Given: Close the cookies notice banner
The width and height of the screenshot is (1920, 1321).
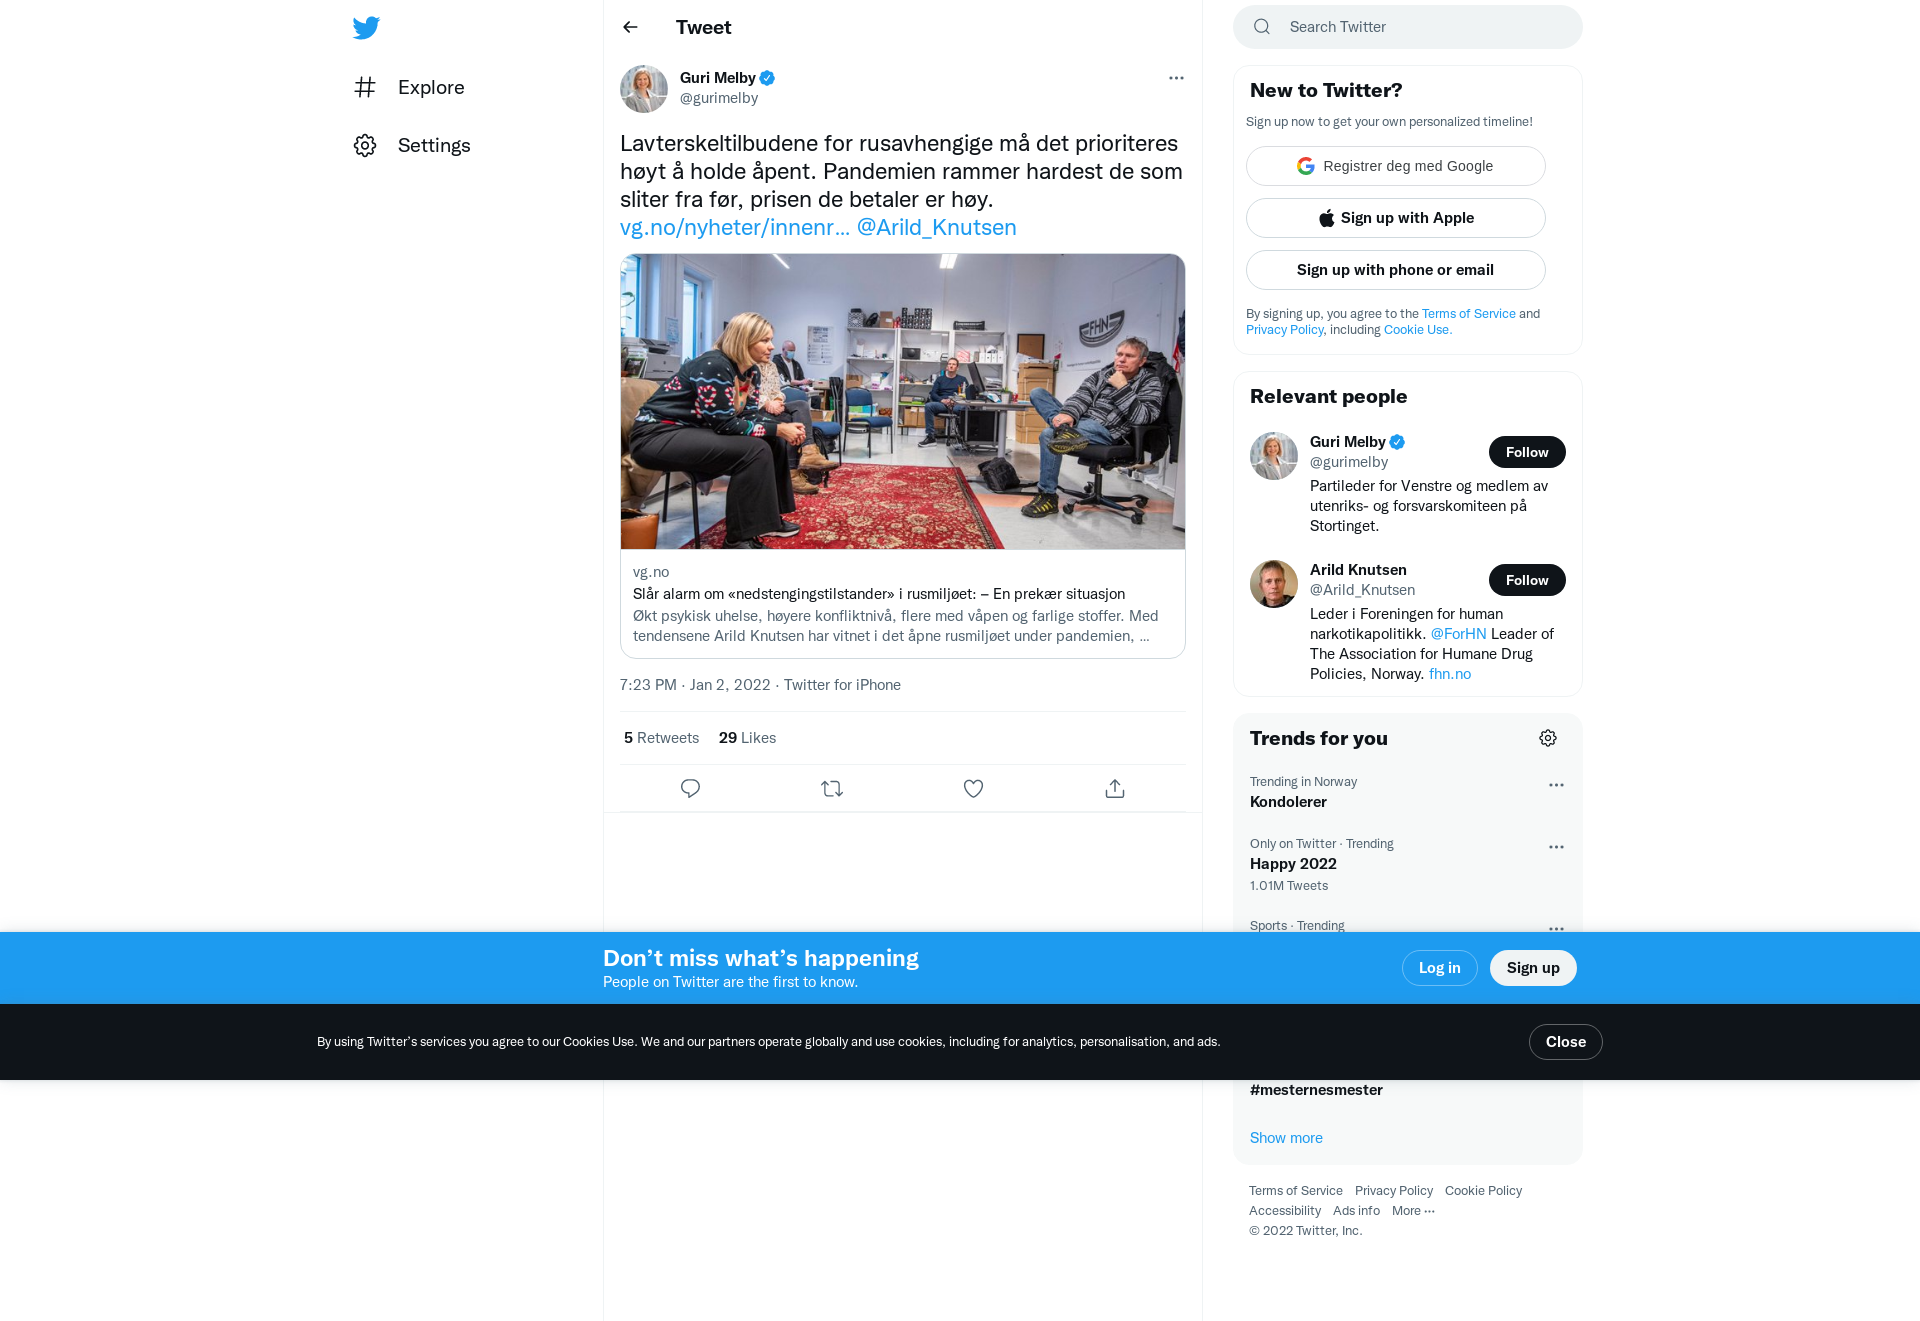Looking at the screenshot, I should pyautogui.click(x=1565, y=1042).
